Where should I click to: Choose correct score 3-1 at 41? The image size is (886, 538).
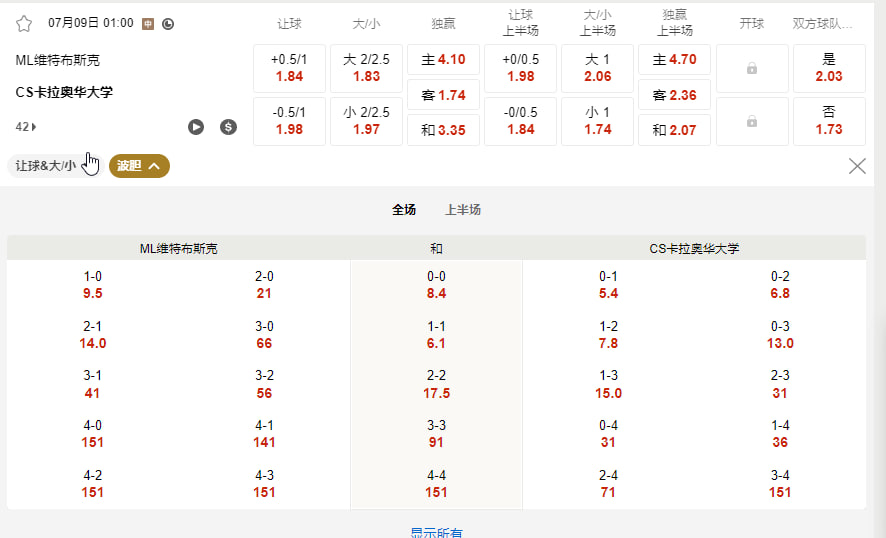[x=93, y=384]
